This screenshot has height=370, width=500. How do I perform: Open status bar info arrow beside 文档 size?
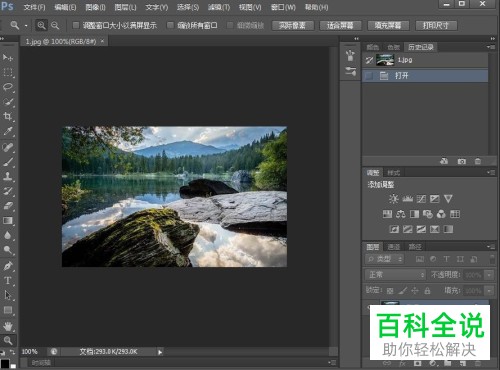pos(160,352)
